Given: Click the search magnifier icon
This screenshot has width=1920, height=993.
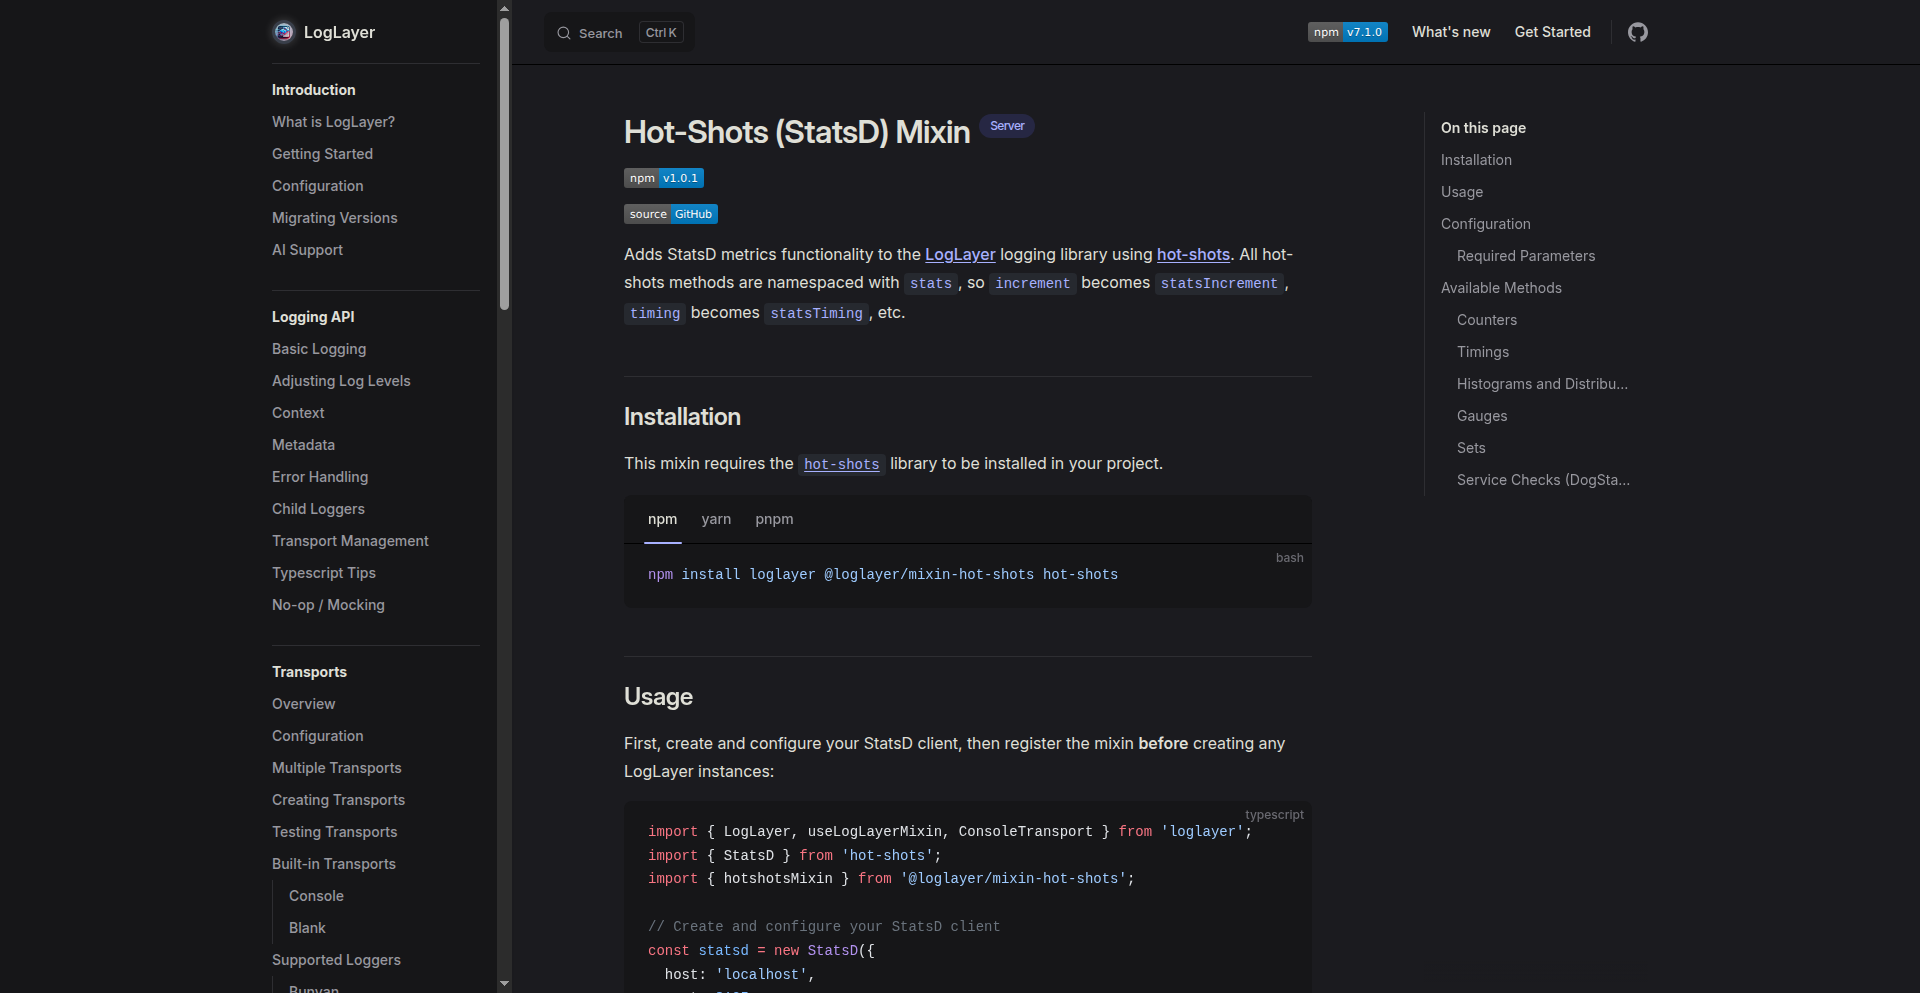Looking at the screenshot, I should pyautogui.click(x=564, y=33).
